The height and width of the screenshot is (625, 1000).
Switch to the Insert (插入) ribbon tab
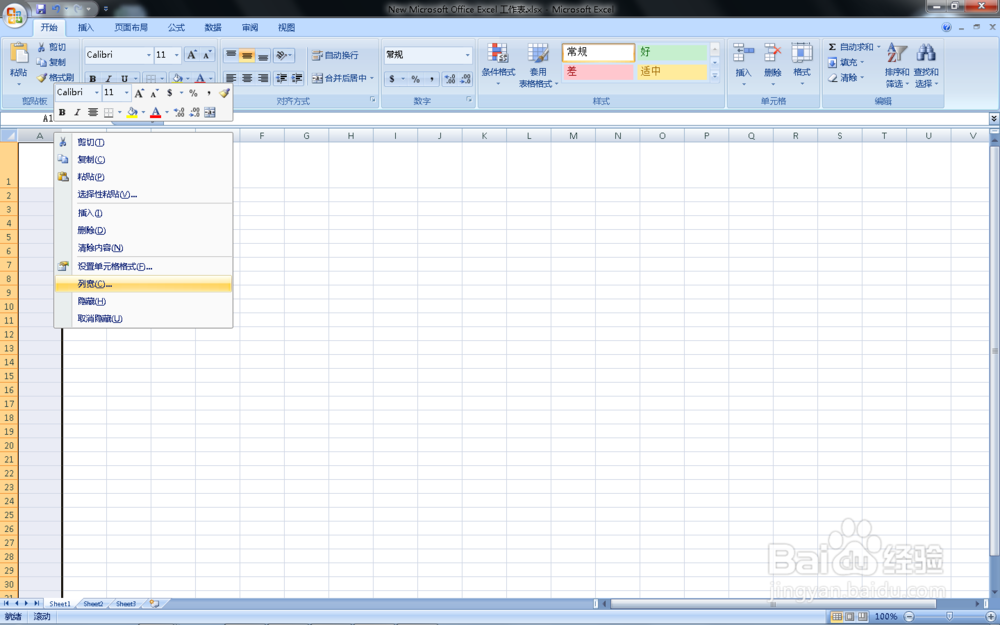(85, 27)
